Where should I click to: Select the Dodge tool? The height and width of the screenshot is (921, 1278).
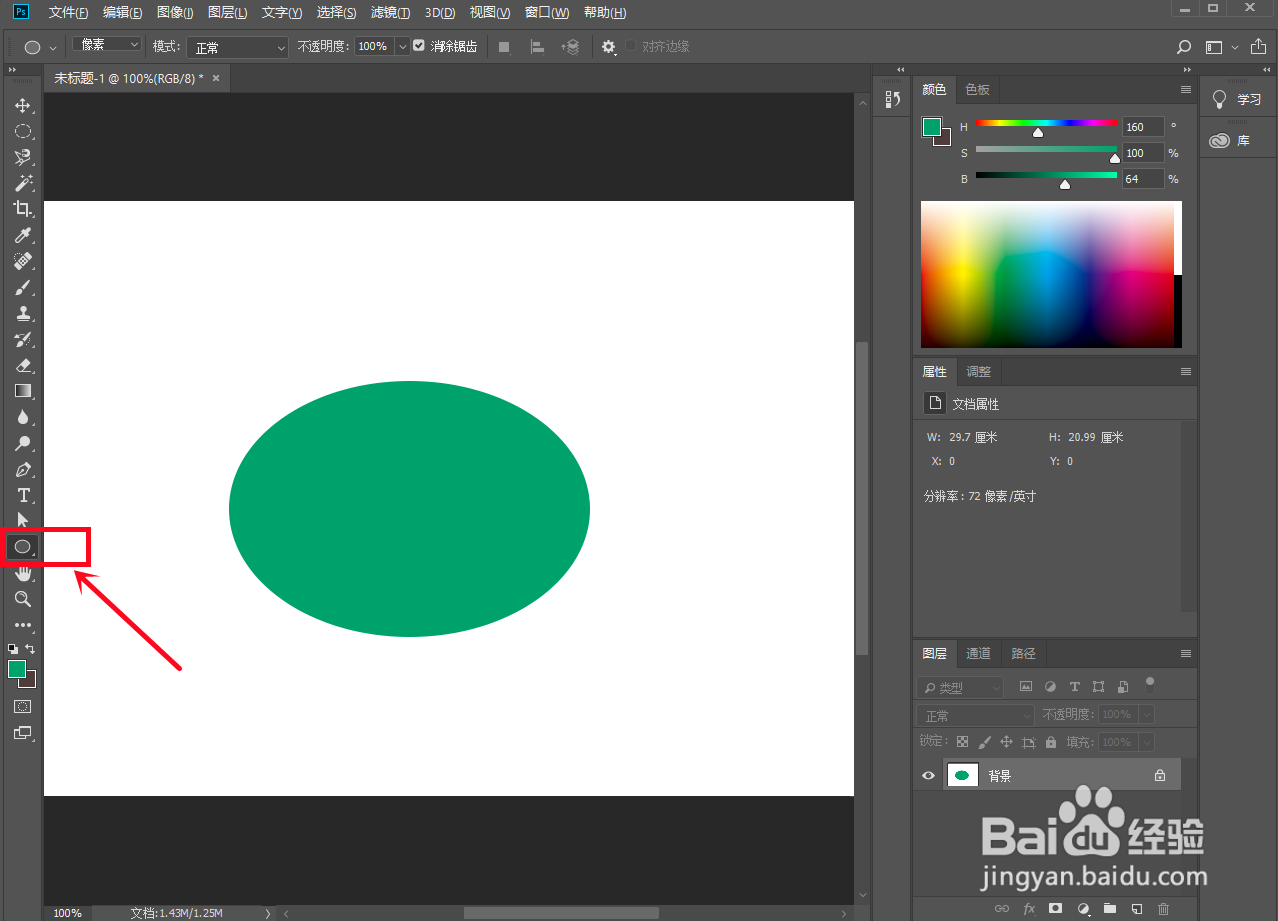[x=22, y=443]
